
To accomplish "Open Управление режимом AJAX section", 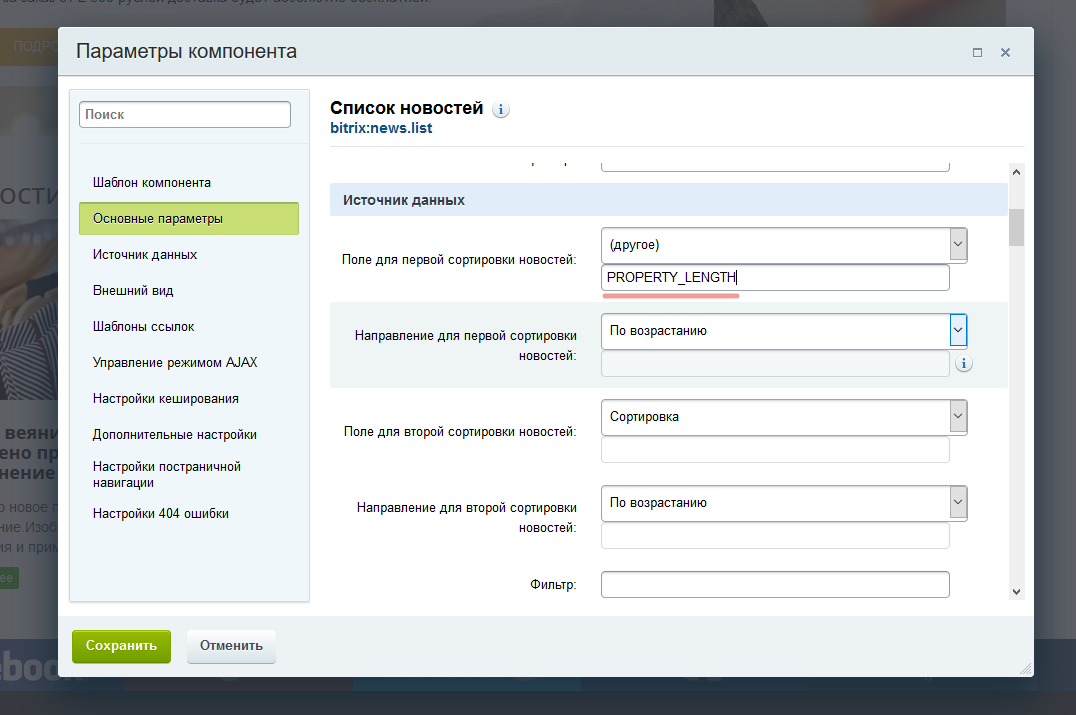I will pyautogui.click(x=175, y=363).
